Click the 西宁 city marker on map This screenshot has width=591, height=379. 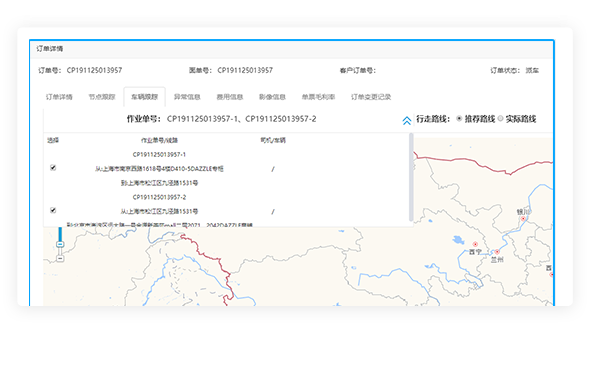[x=475, y=245]
